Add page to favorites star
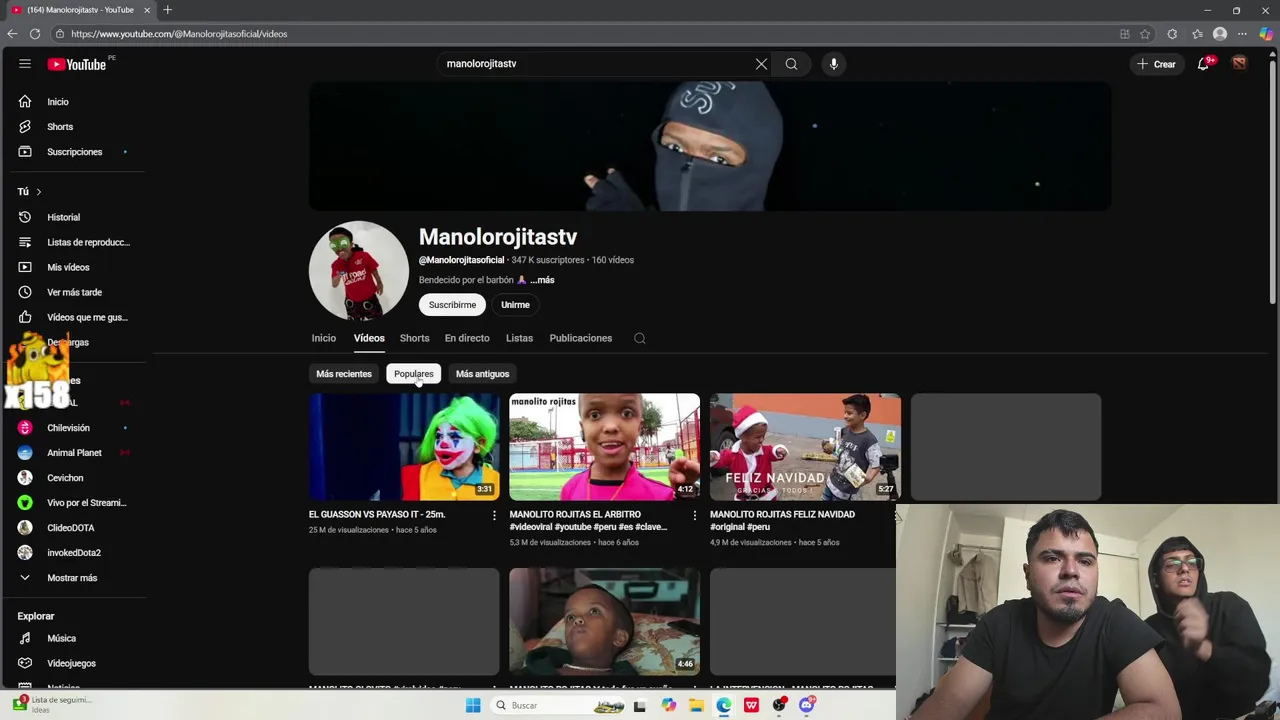Image resolution: width=1280 pixels, height=720 pixels. click(1145, 34)
